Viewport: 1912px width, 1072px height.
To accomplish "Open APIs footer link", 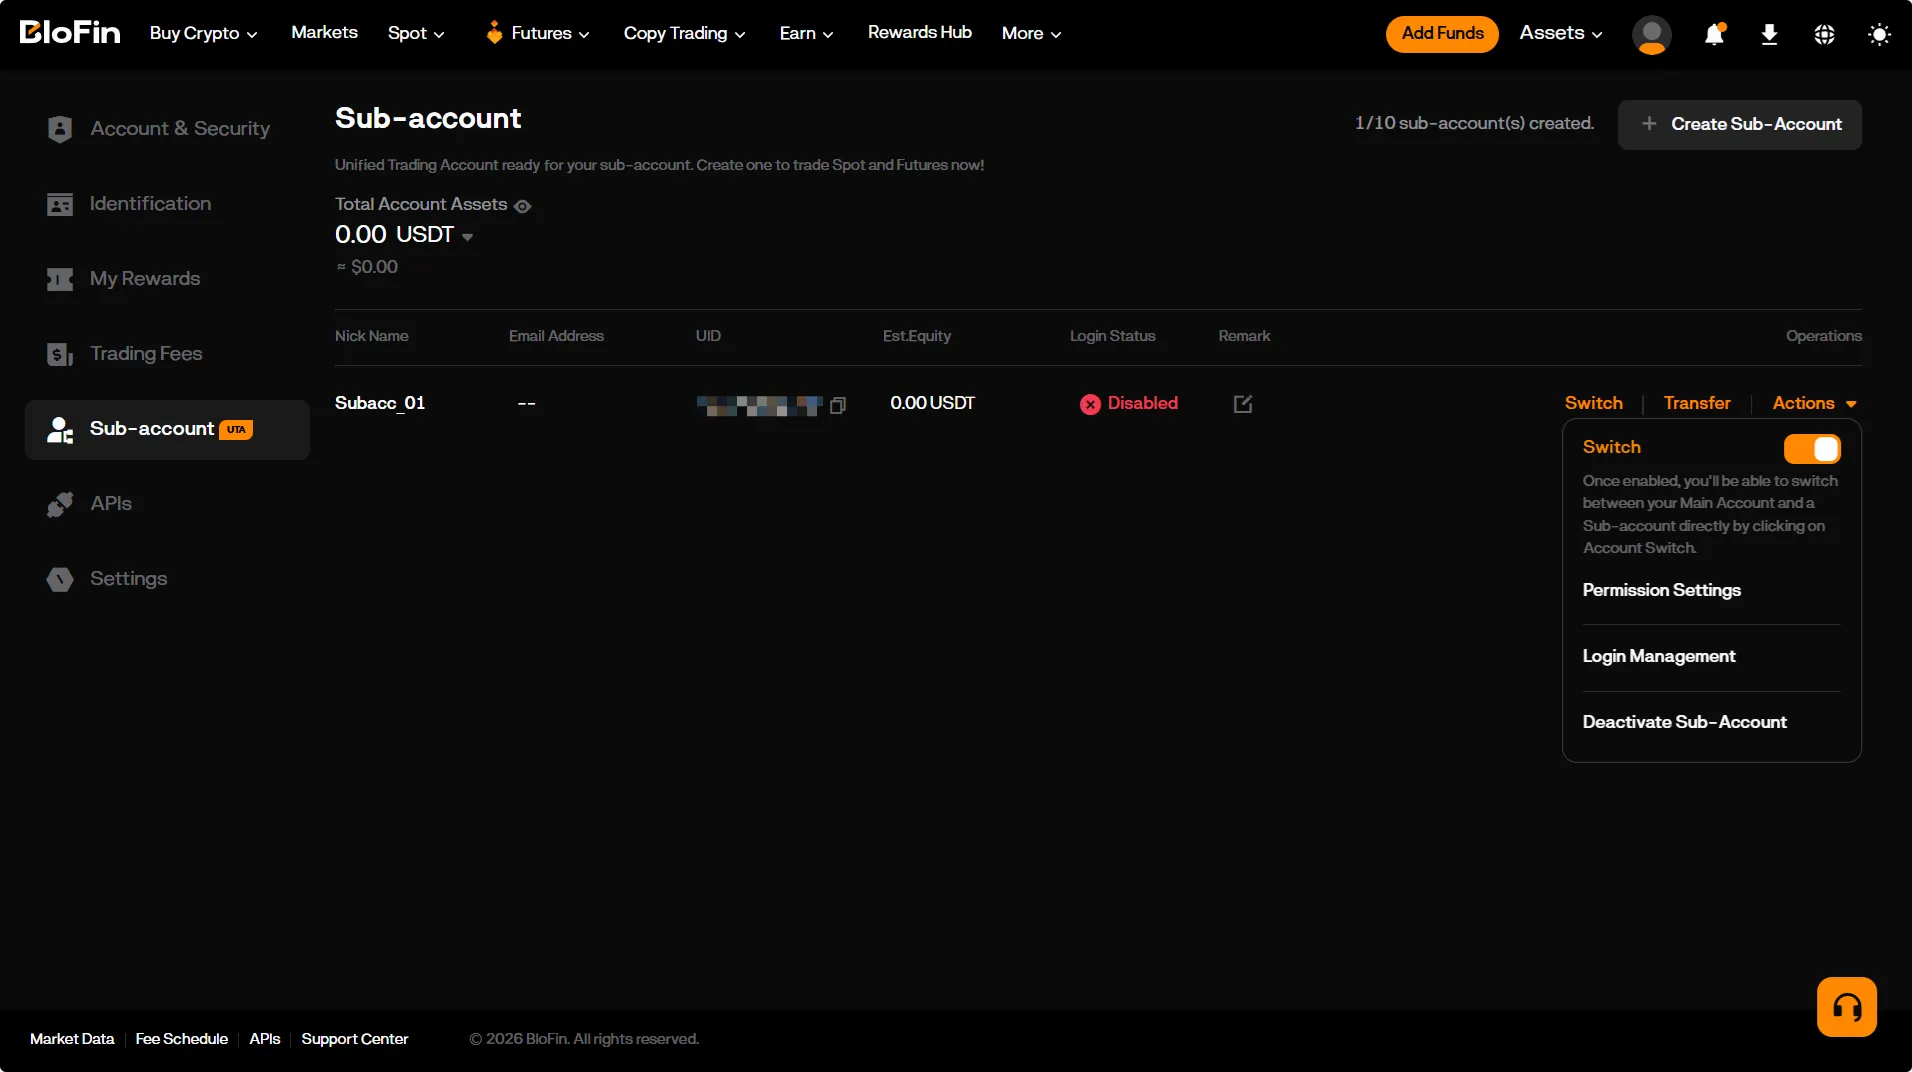I will coord(265,1039).
